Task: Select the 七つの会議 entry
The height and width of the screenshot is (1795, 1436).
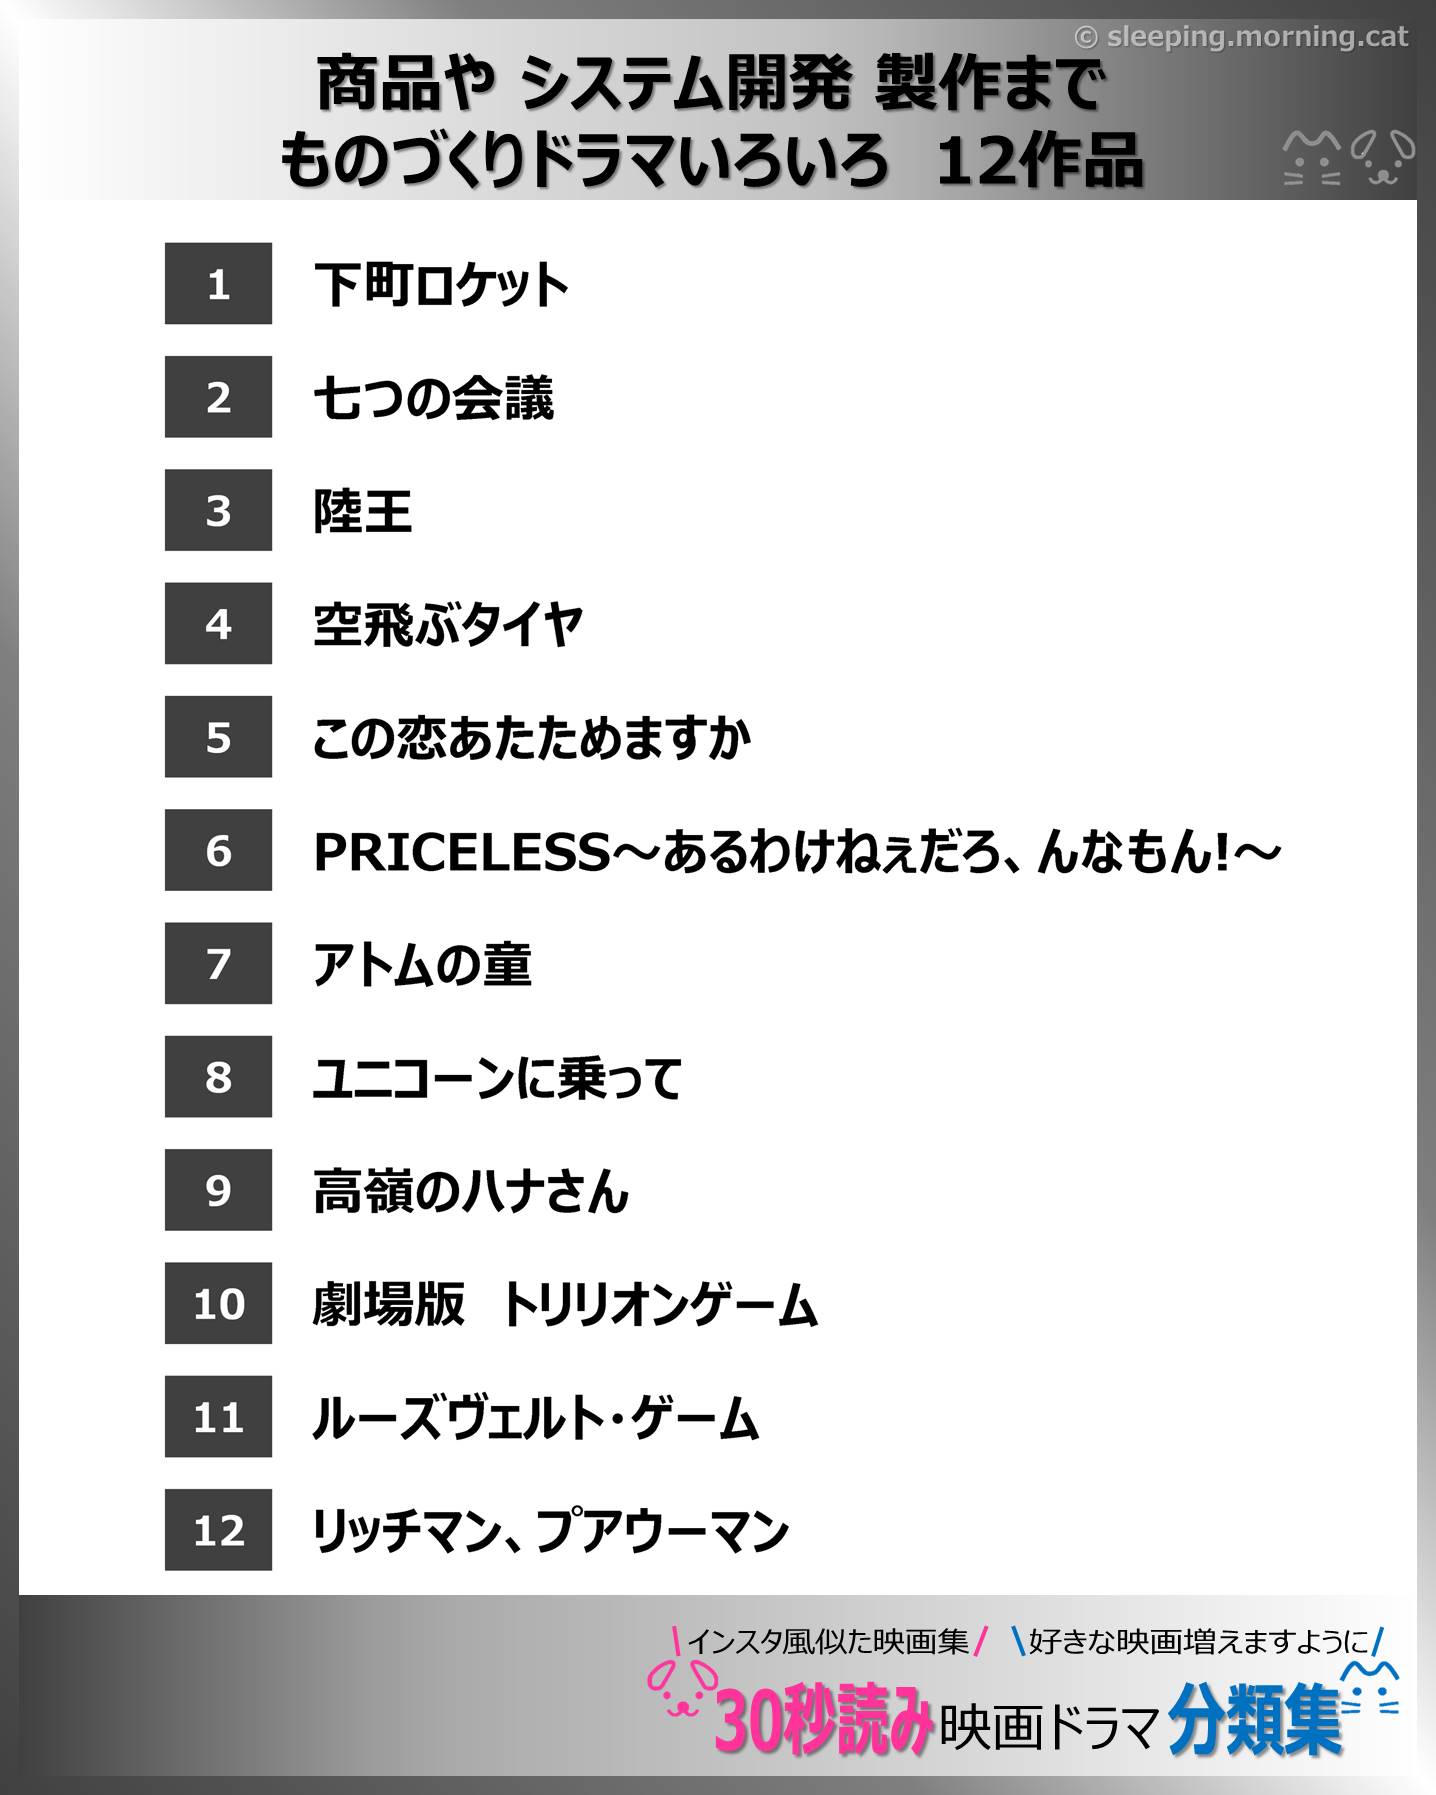Action: click(433, 398)
